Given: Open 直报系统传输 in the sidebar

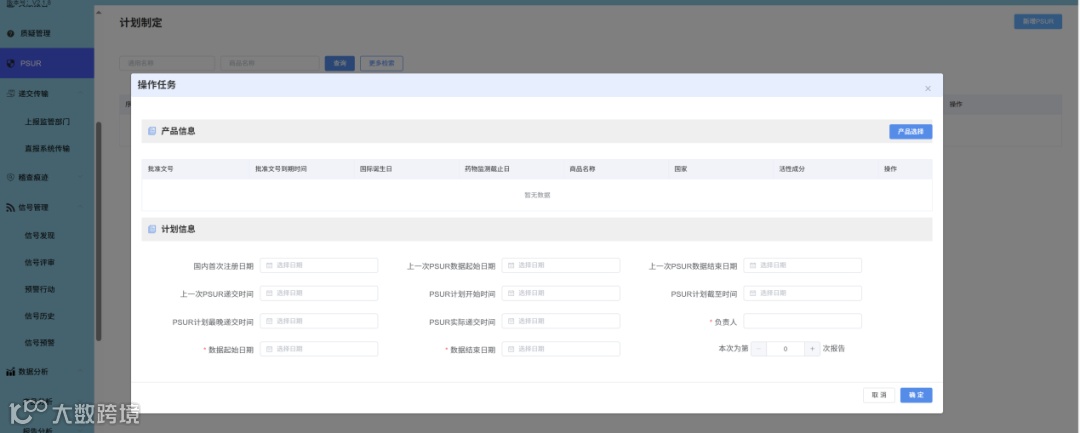Looking at the screenshot, I should 47,149.
